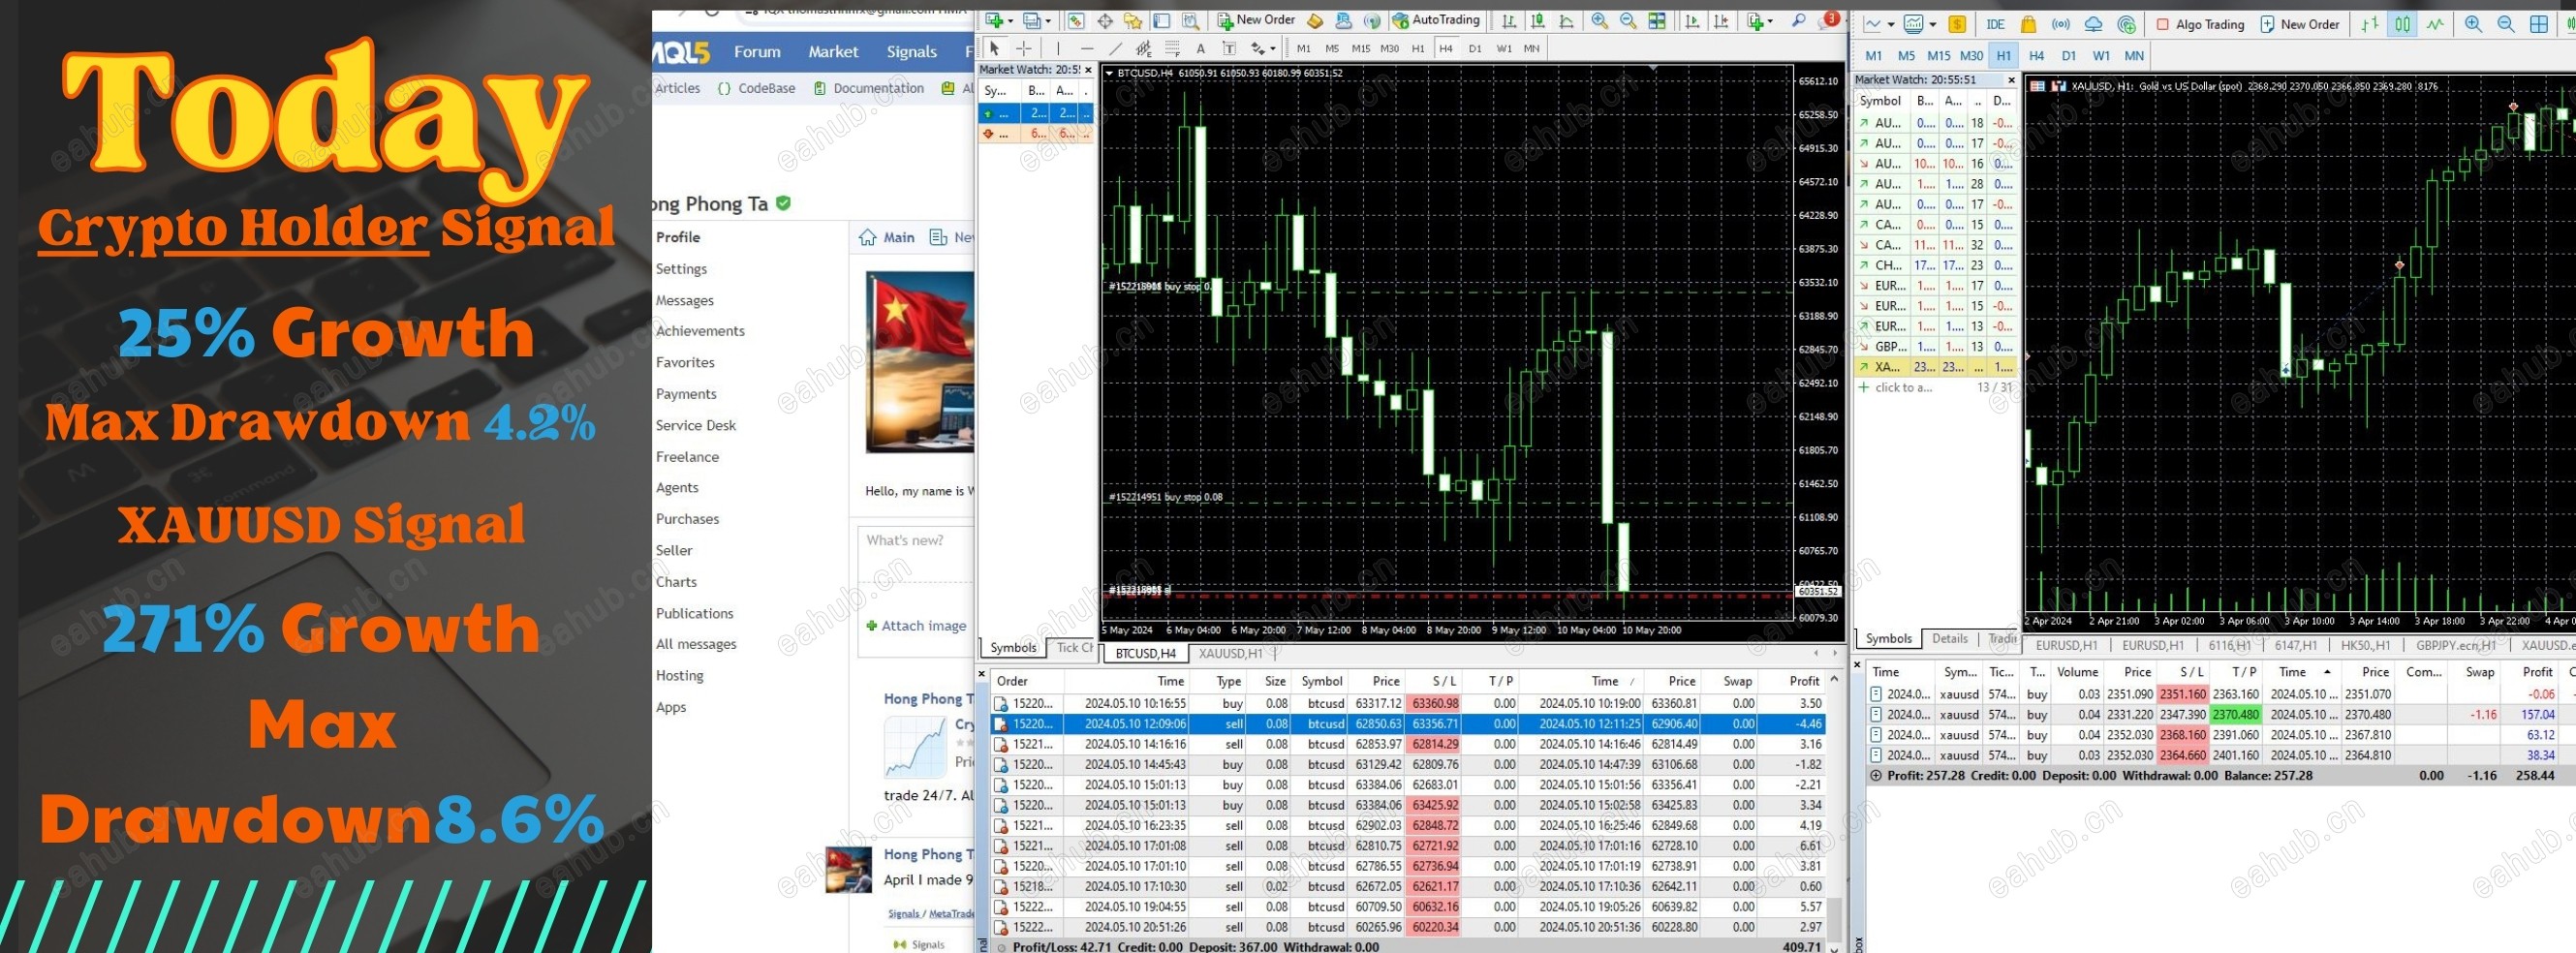Open the indicators dropdown arrow in MT5 toolbar

1932,25
